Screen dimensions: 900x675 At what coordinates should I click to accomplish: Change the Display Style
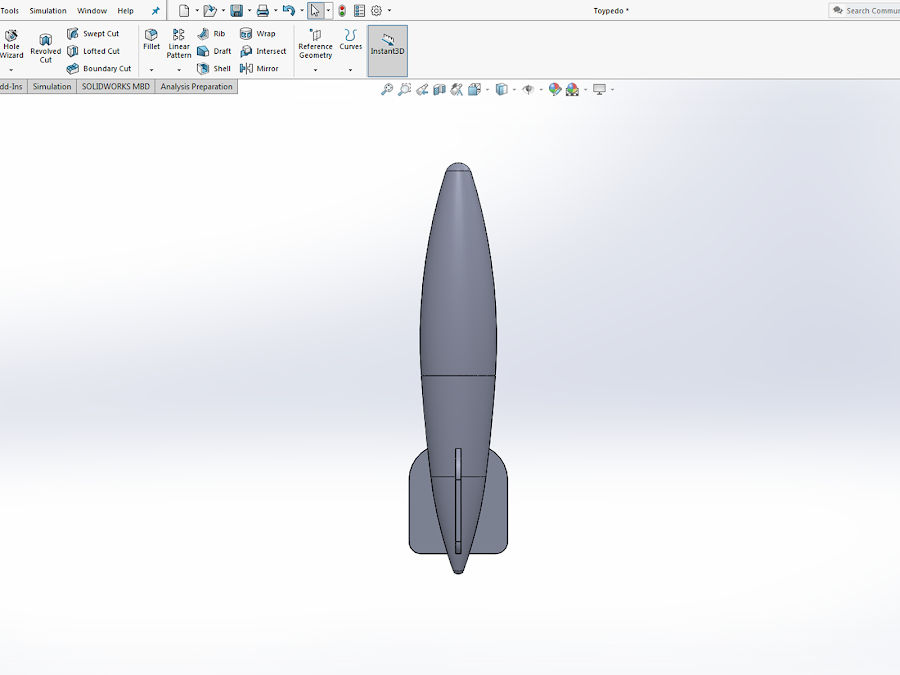[502, 90]
